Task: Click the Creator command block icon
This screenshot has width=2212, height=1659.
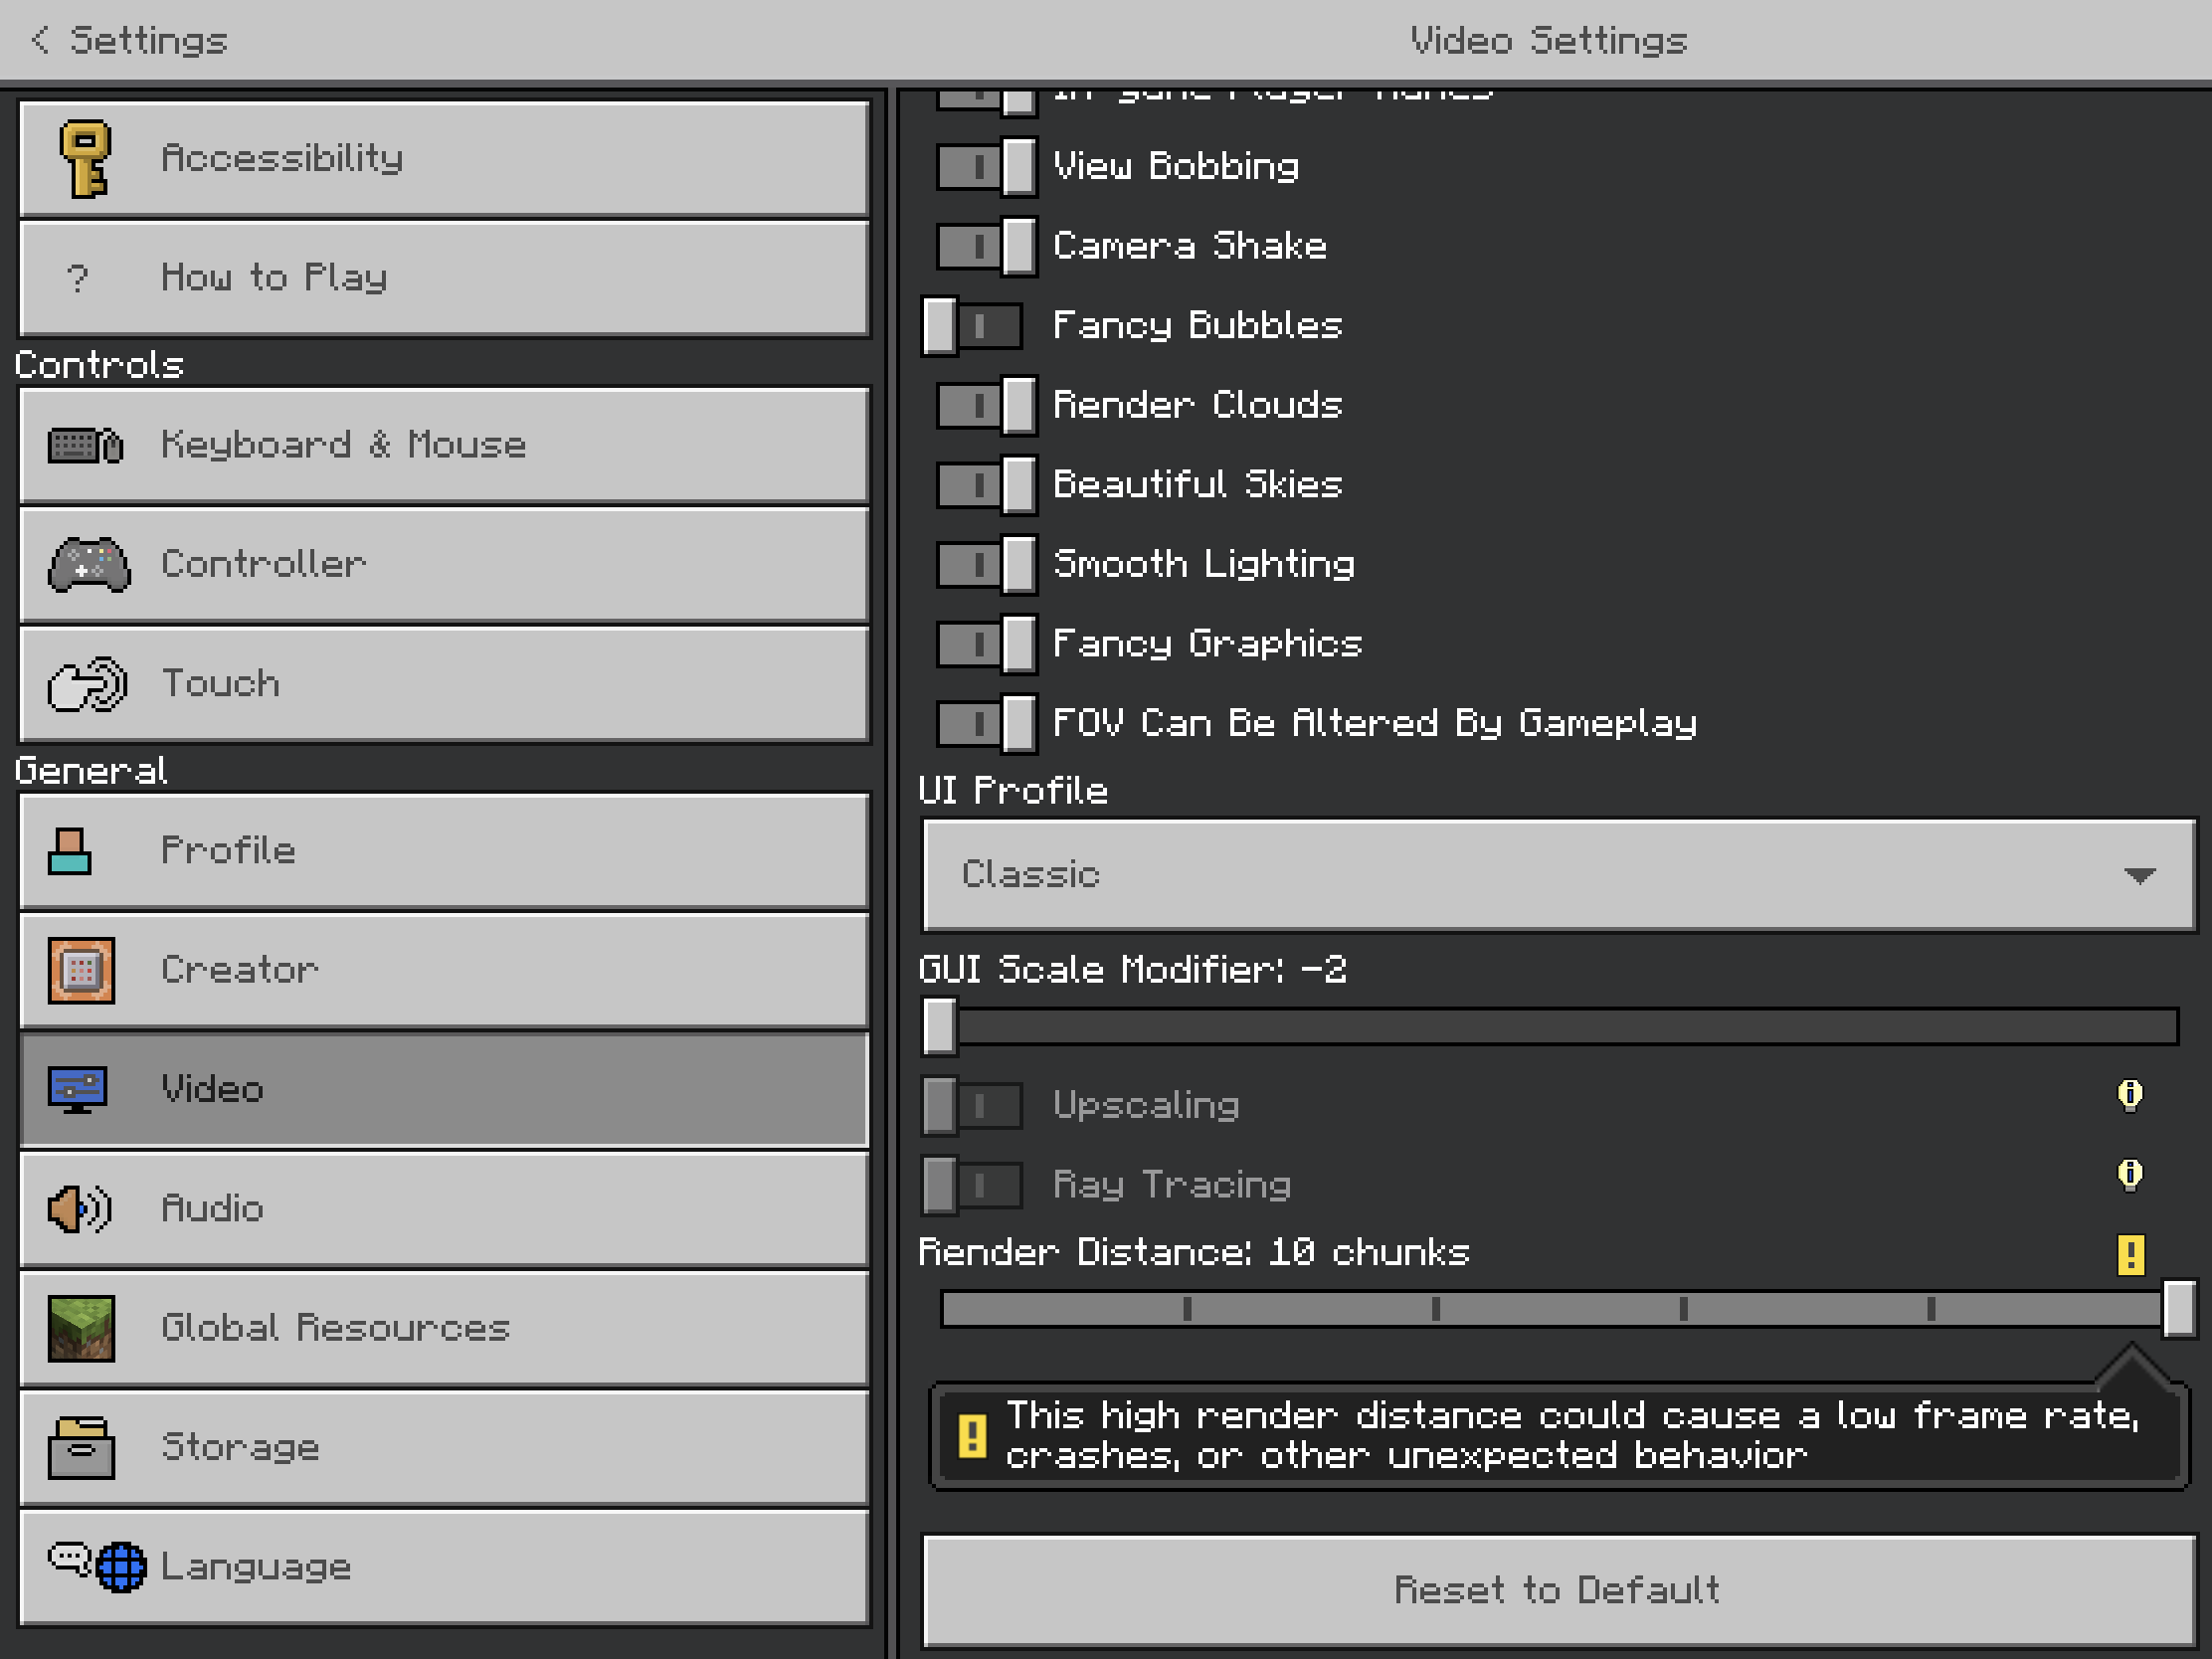Action: (81, 970)
